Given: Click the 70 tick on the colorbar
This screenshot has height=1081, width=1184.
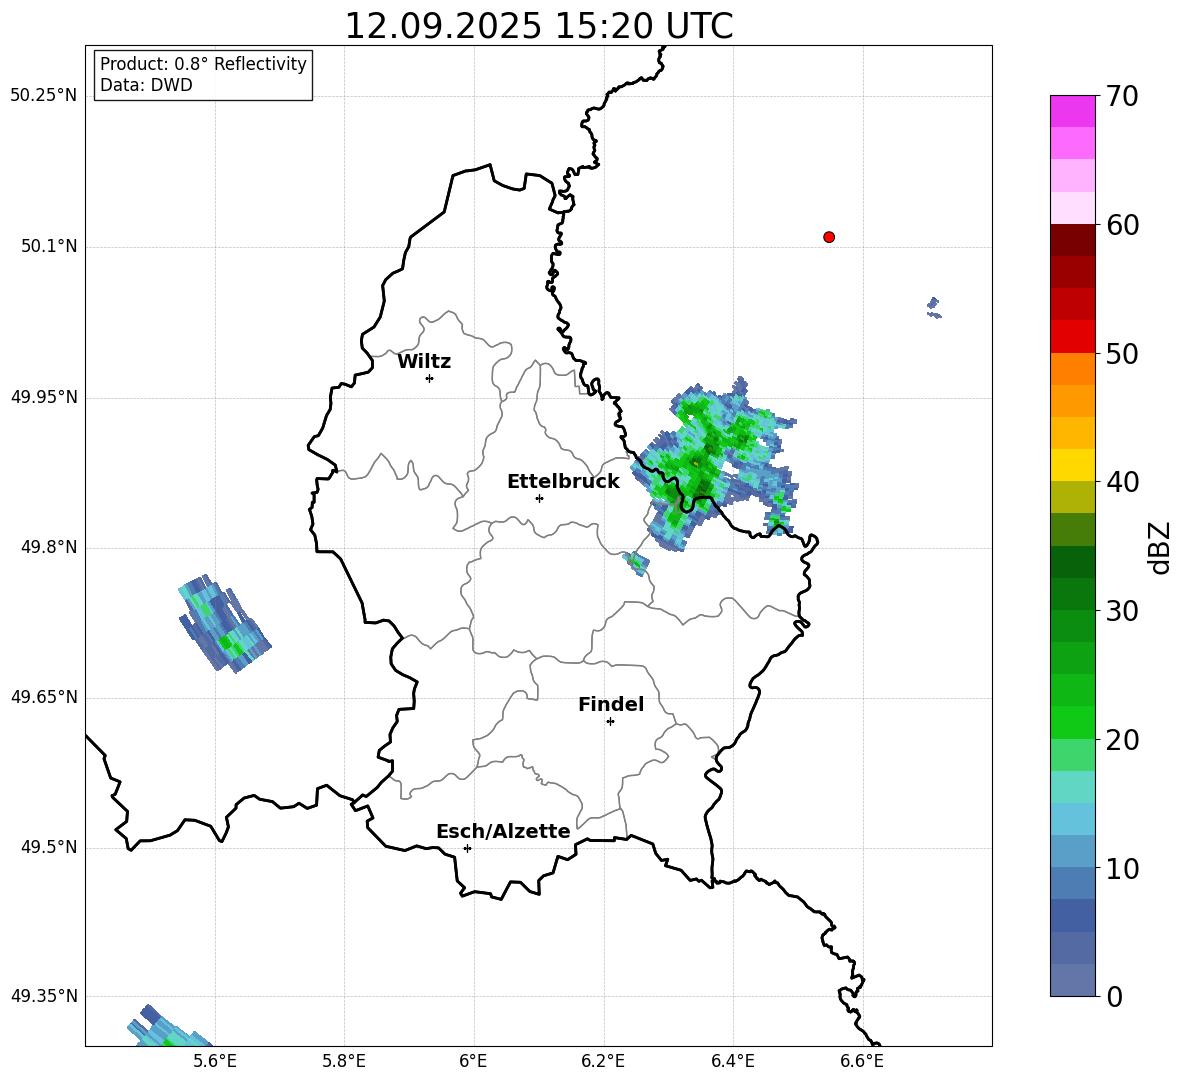Looking at the screenshot, I should click(1122, 96).
